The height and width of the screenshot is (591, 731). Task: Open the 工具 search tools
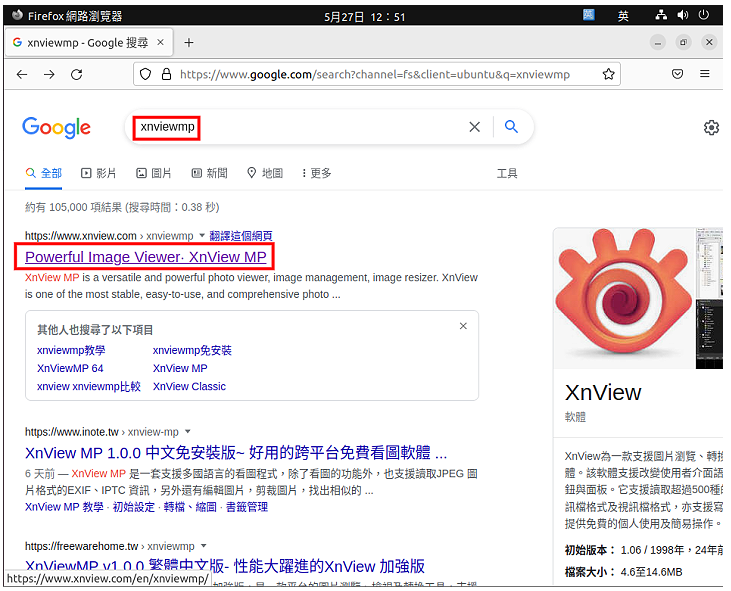tap(507, 173)
